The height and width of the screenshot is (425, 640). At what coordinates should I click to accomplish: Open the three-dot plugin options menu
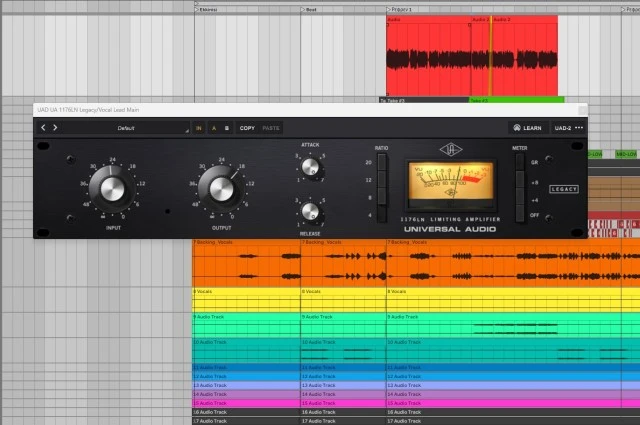(579, 128)
